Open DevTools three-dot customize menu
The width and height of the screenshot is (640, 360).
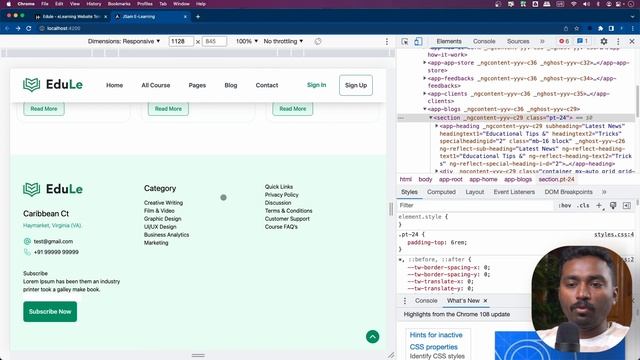click(x=618, y=41)
